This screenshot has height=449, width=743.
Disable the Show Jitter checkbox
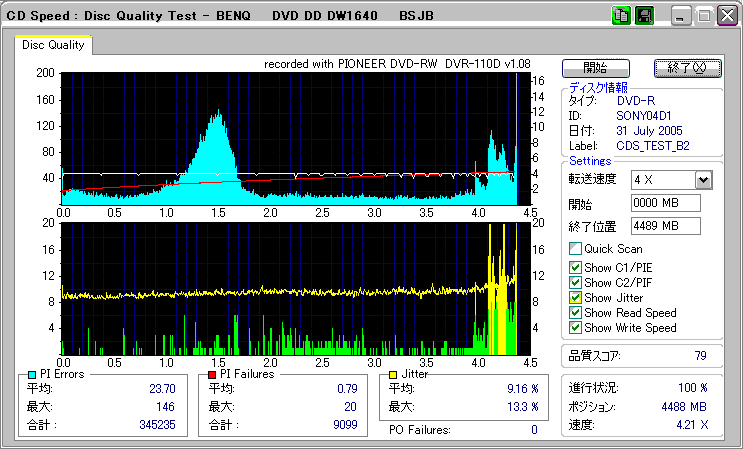point(575,297)
